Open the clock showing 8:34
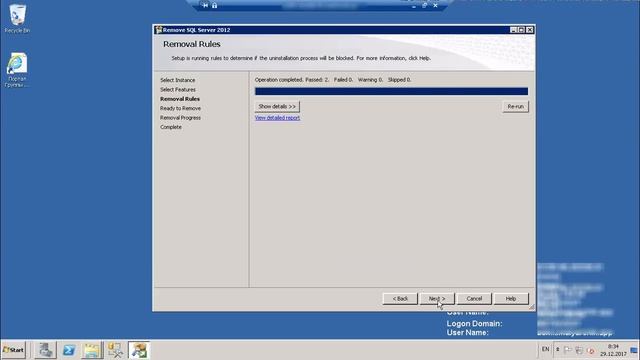 click(613, 350)
